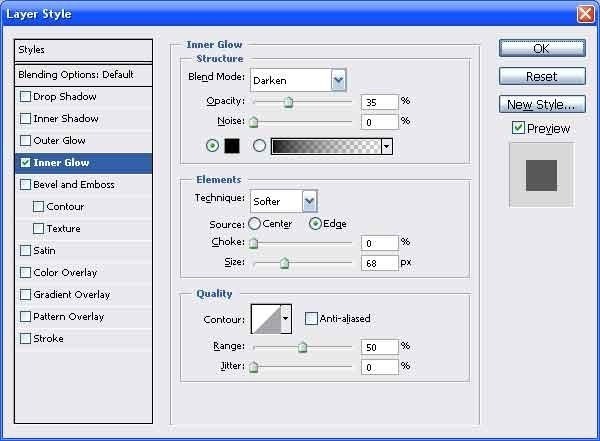Open the Styles section in the list

click(x=83, y=50)
